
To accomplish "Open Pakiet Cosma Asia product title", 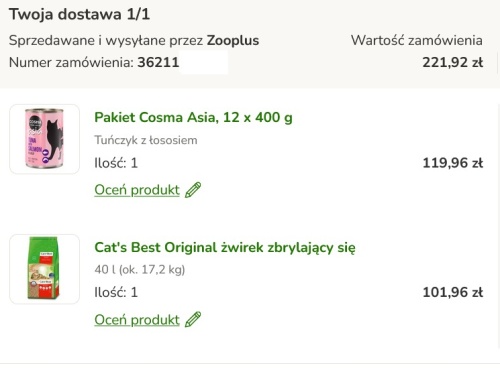I will pyautogui.click(x=193, y=117).
